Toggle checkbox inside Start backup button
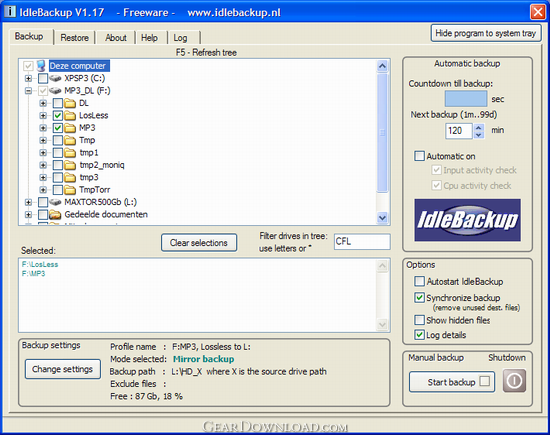This screenshot has width=550, height=435. [484, 381]
